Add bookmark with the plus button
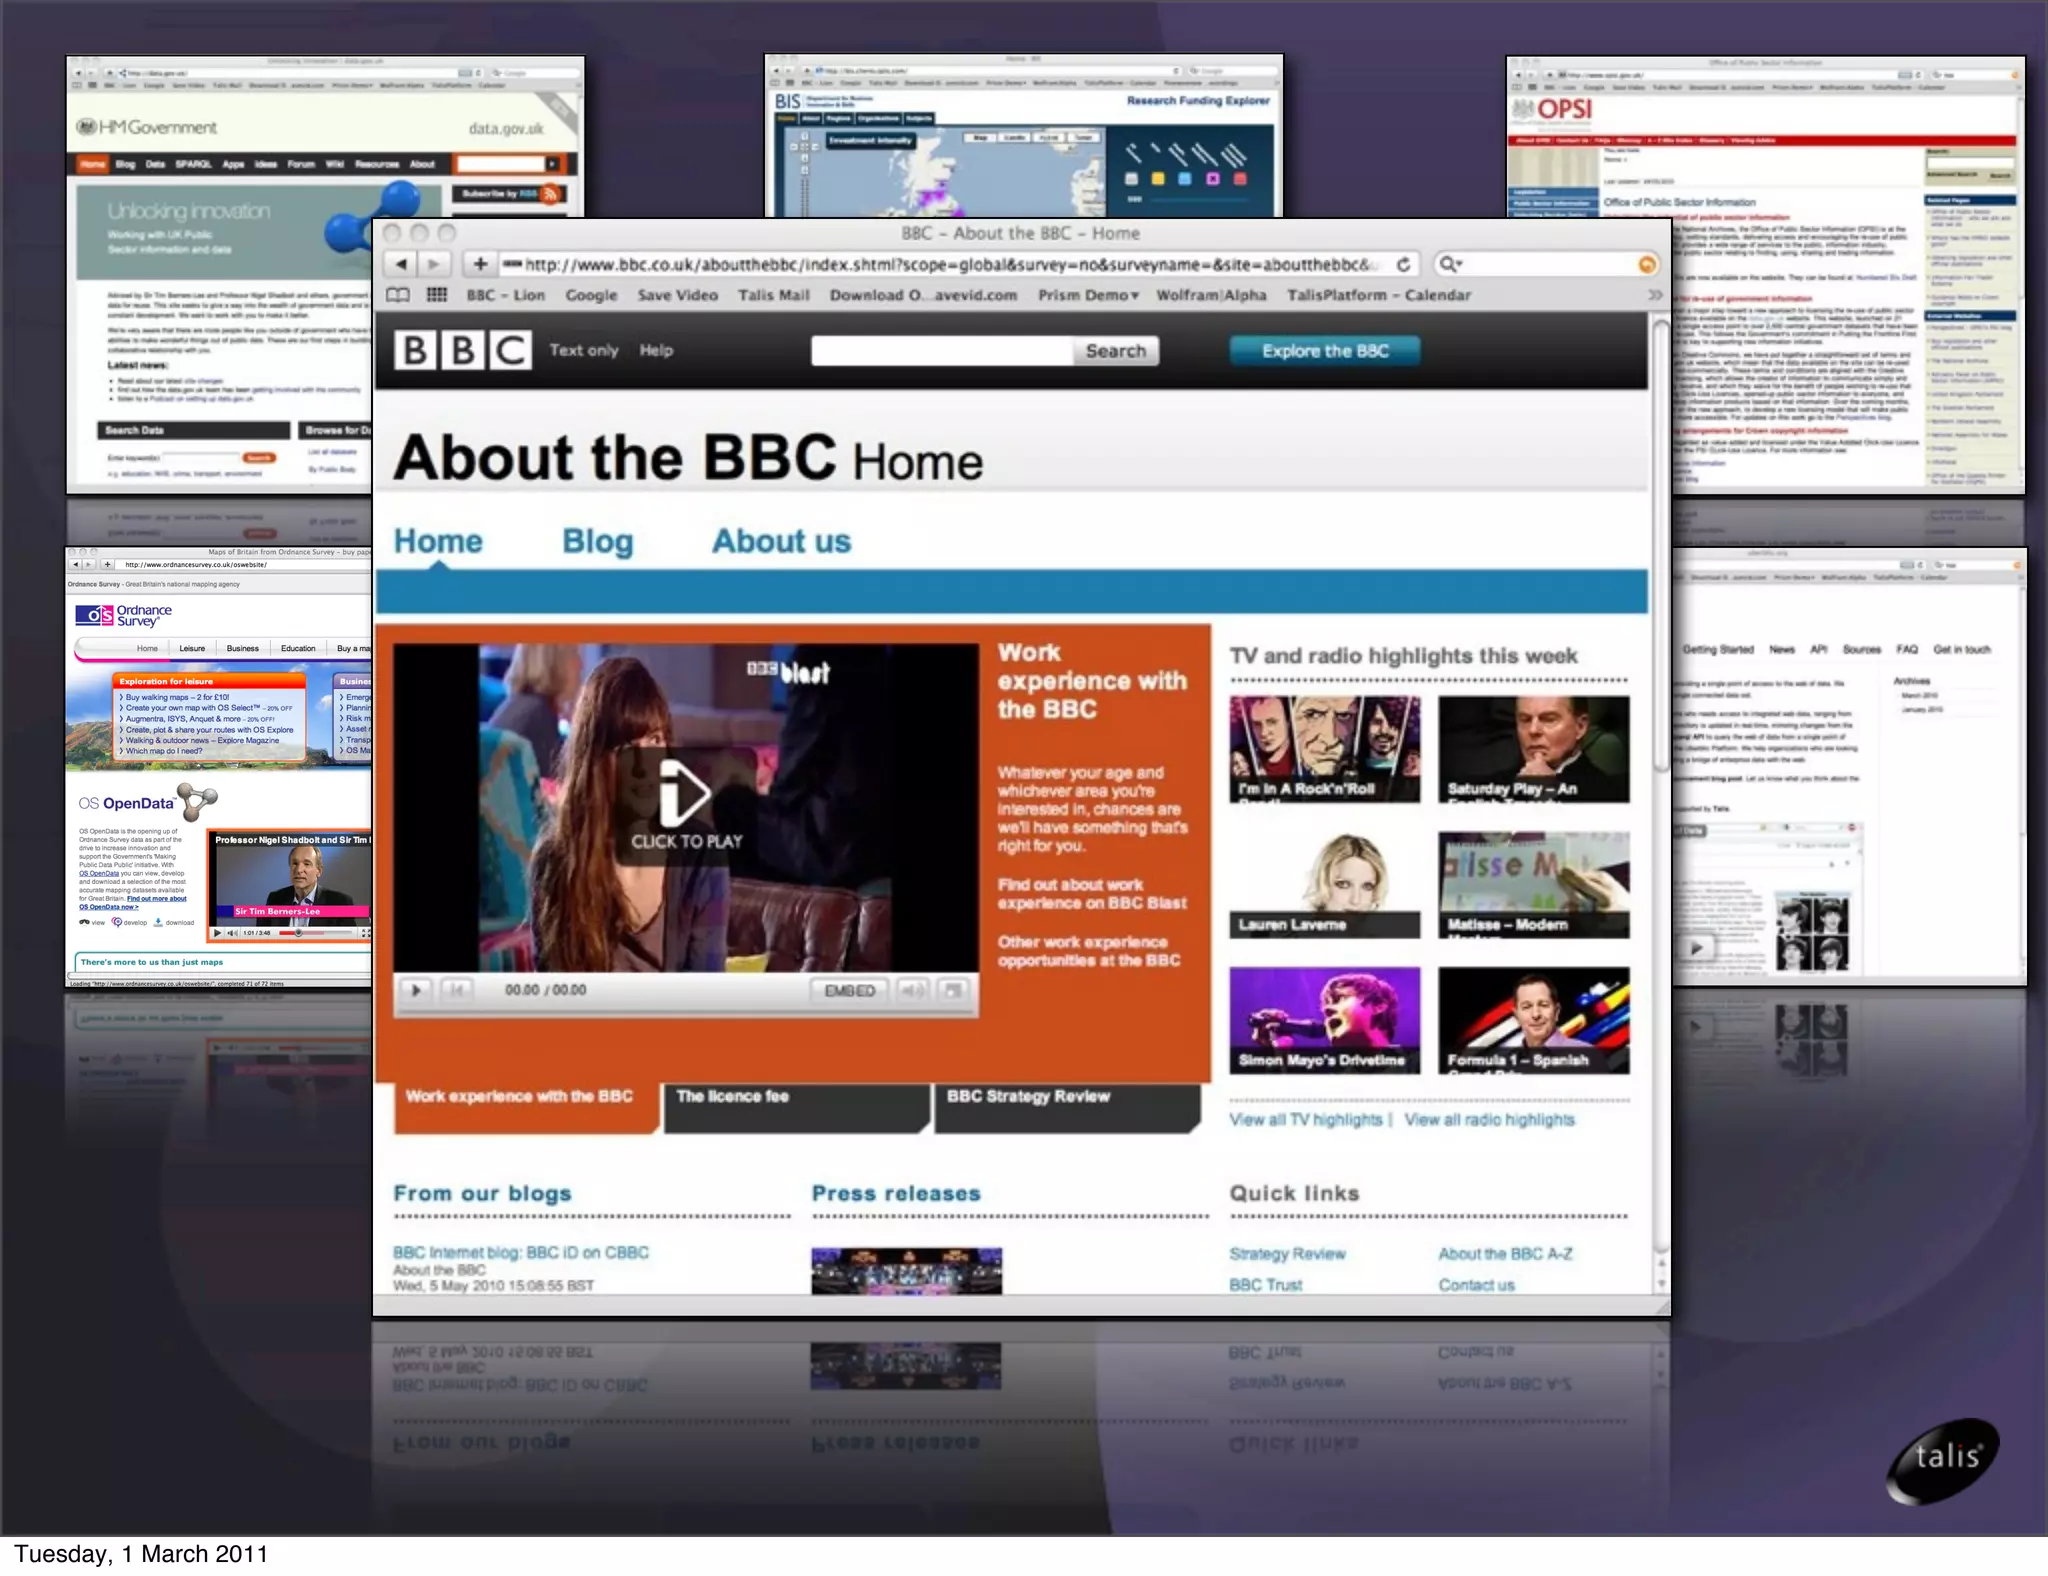The image size is (2048, 1576). (480, 264)
